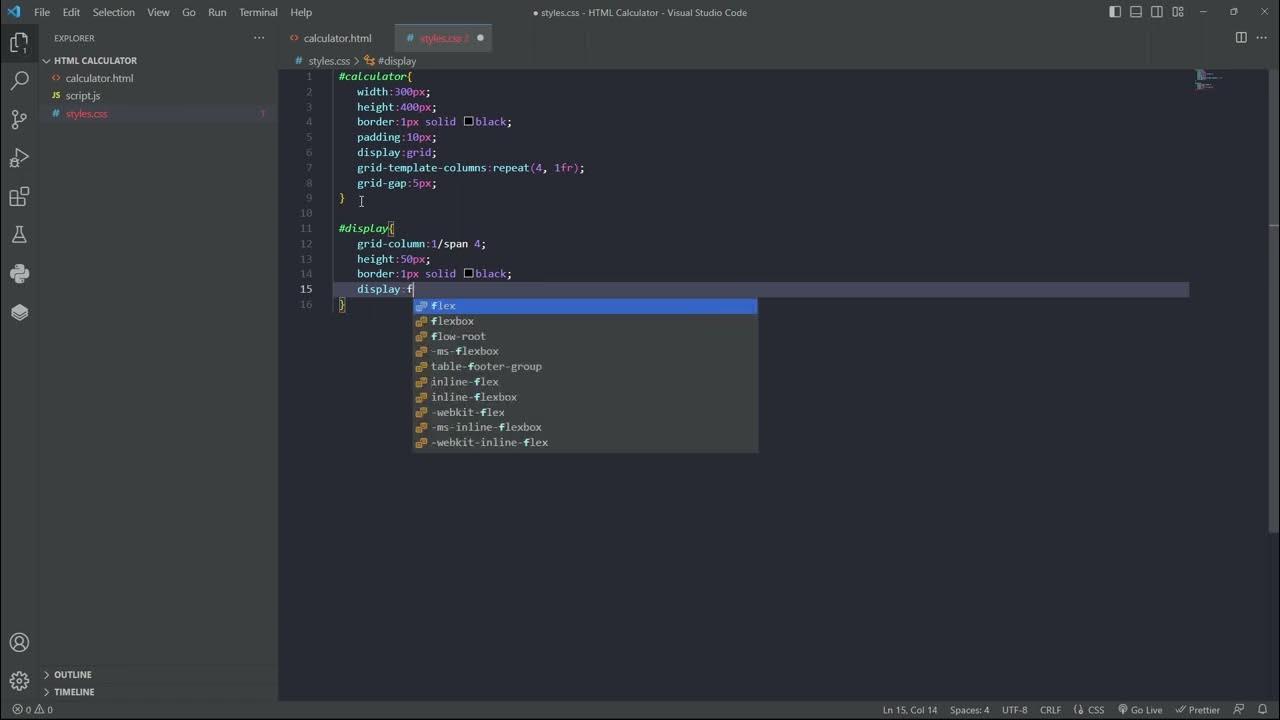
Task: Open the File menu
Action: click(42, 12)
